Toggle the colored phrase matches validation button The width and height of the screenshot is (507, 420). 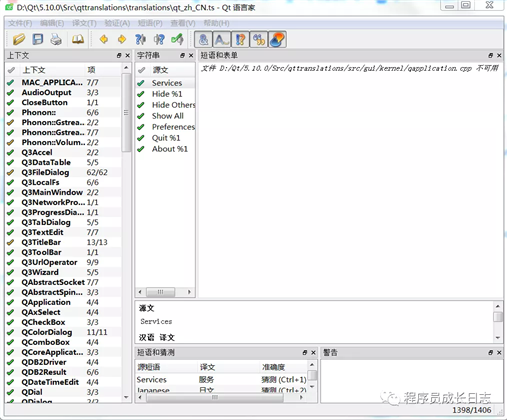pyautogui.click(x=277, y=39)
